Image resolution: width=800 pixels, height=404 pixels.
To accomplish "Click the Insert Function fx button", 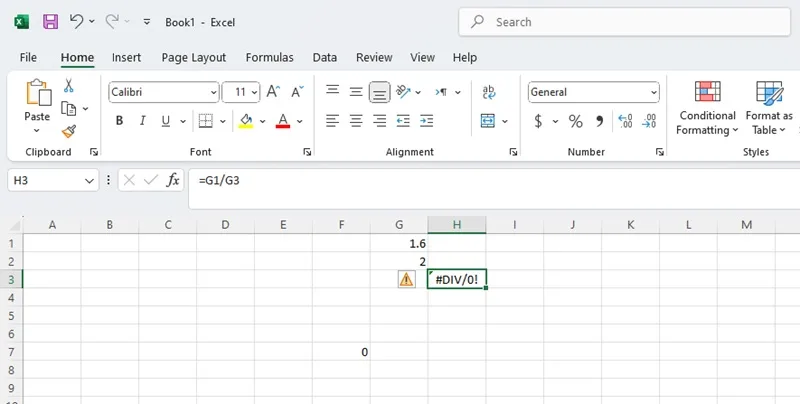I will [173, 180].
